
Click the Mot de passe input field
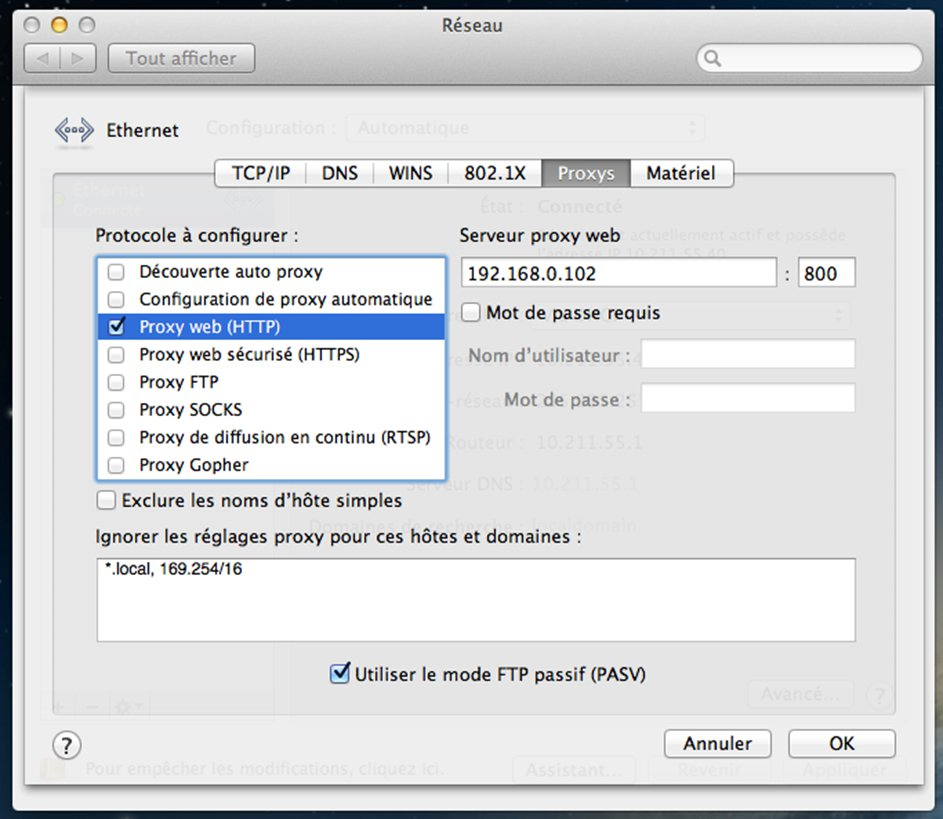748,398
